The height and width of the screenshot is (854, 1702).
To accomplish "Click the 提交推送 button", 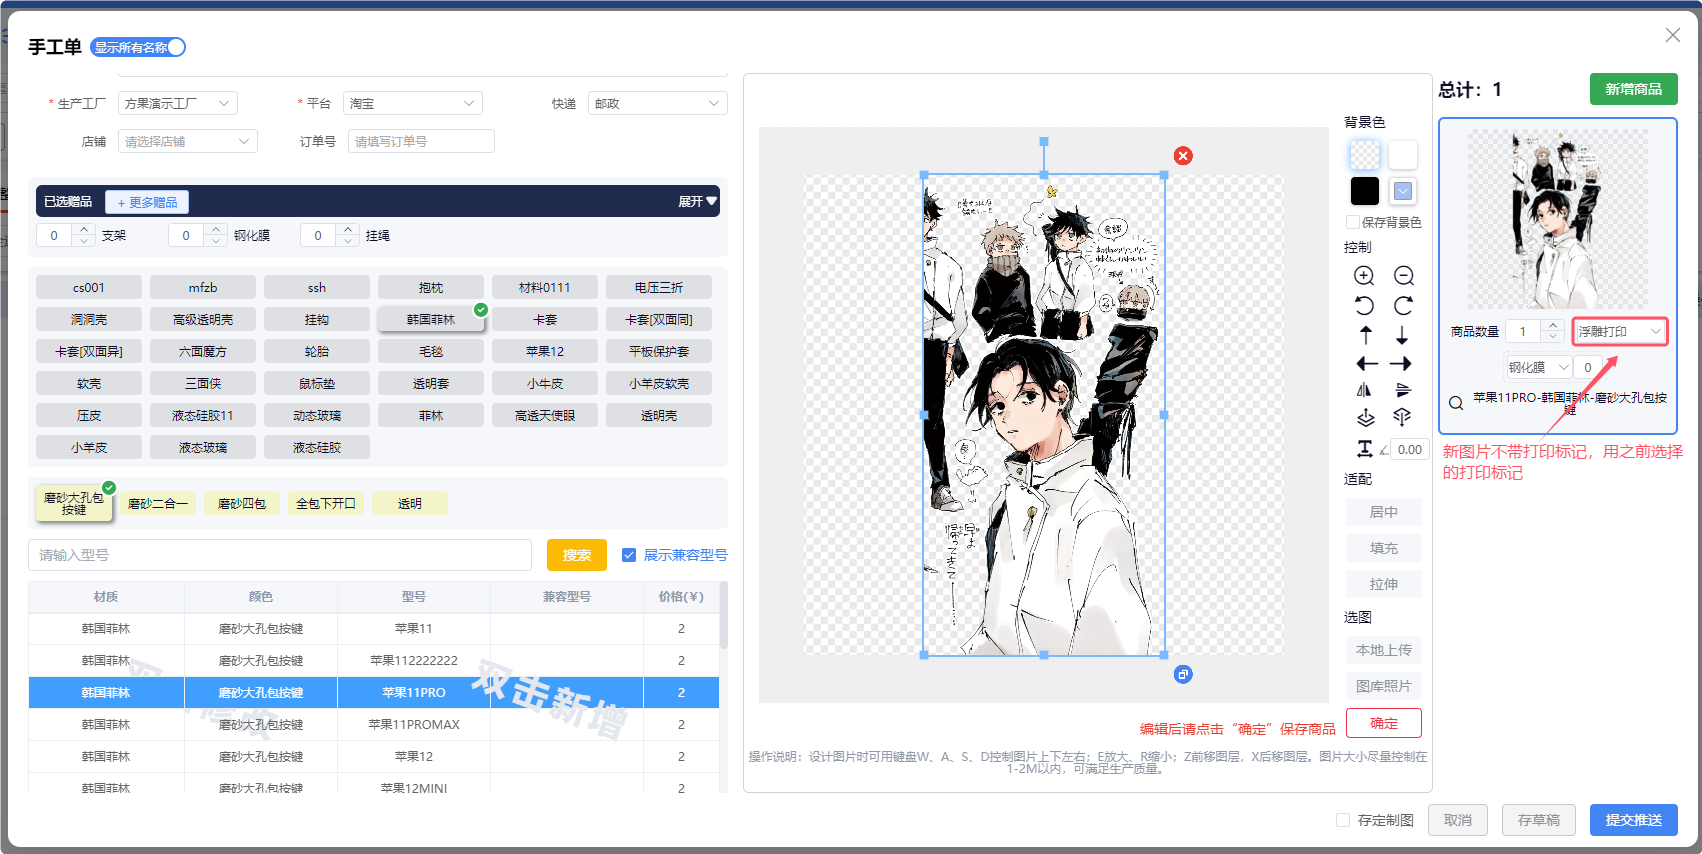I will pos(1634,820).
